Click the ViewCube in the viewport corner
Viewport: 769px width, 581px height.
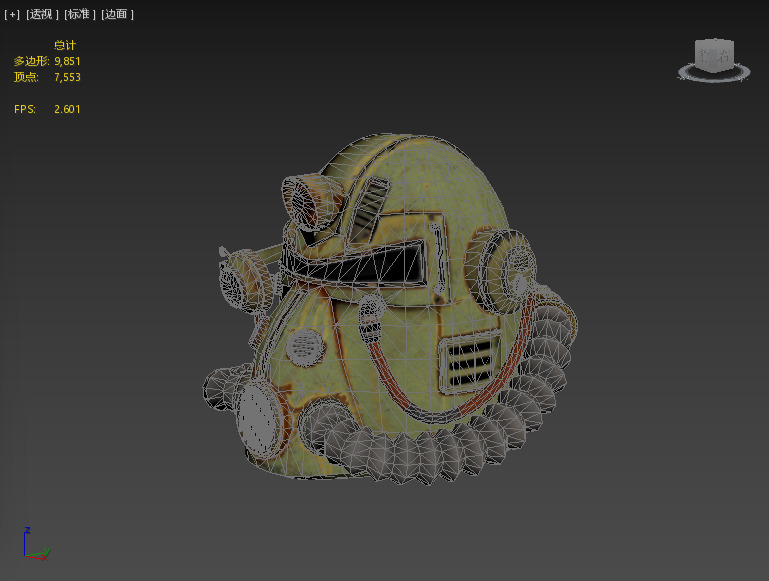[x=714, y=55]
